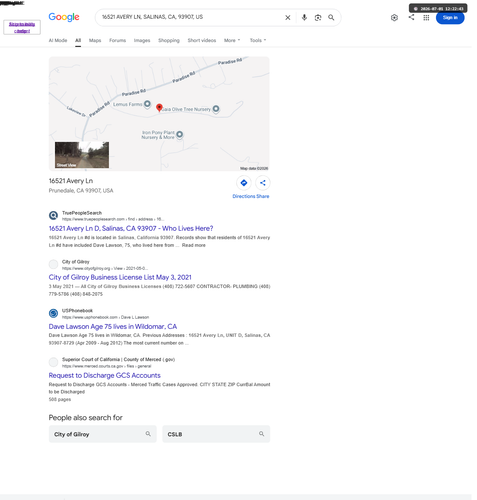The image size is (477, 500).
Task: Click the skip to main content link
Action: [x=22, y=27]
